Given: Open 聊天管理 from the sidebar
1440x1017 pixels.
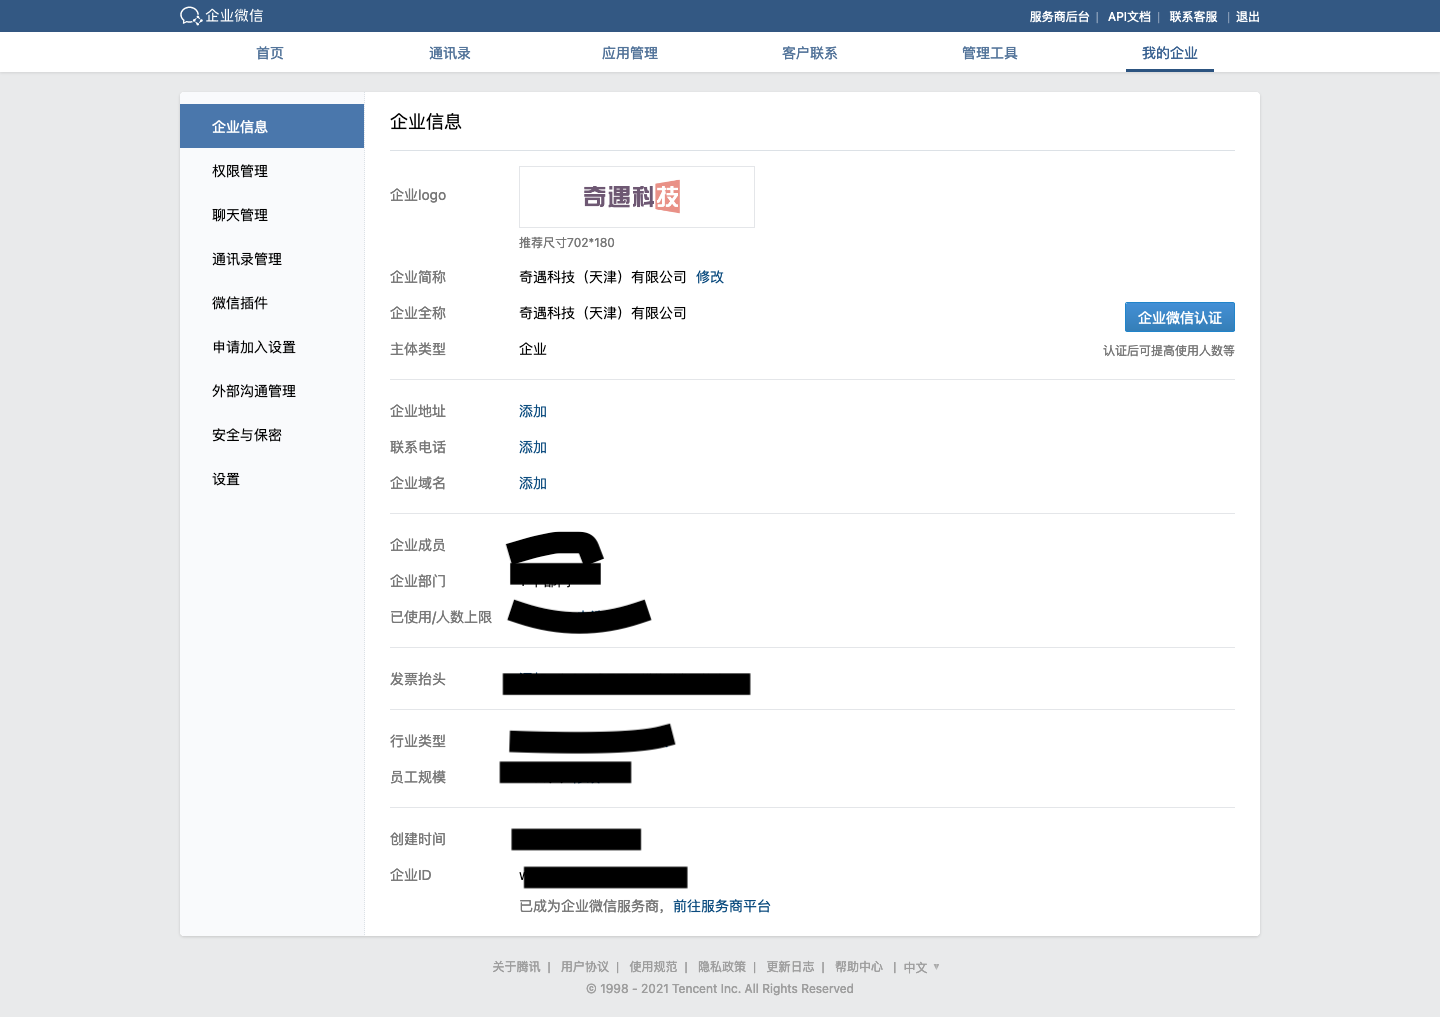Looking at the screenshot, I should tap(240, 215).
